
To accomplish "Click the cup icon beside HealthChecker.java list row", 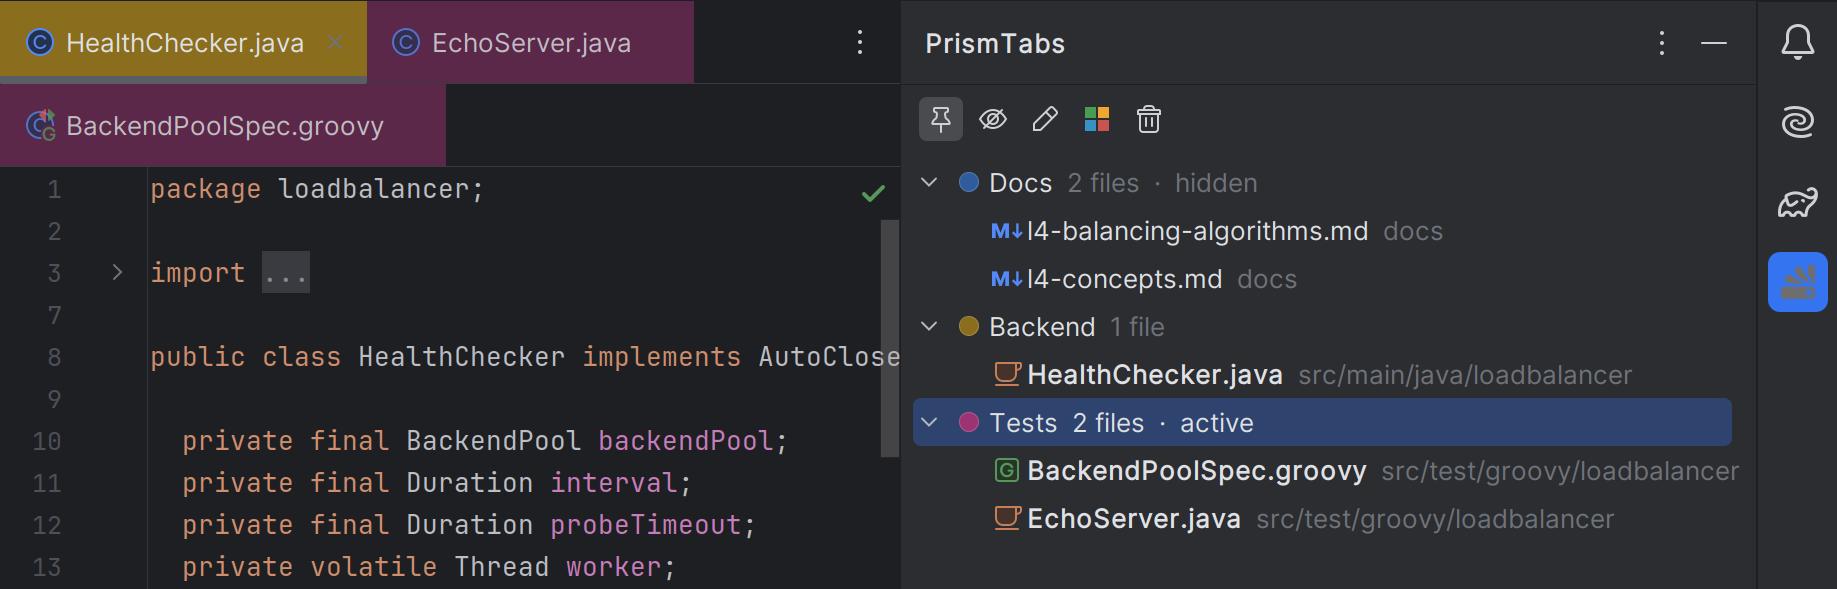I will [1007, 374].
